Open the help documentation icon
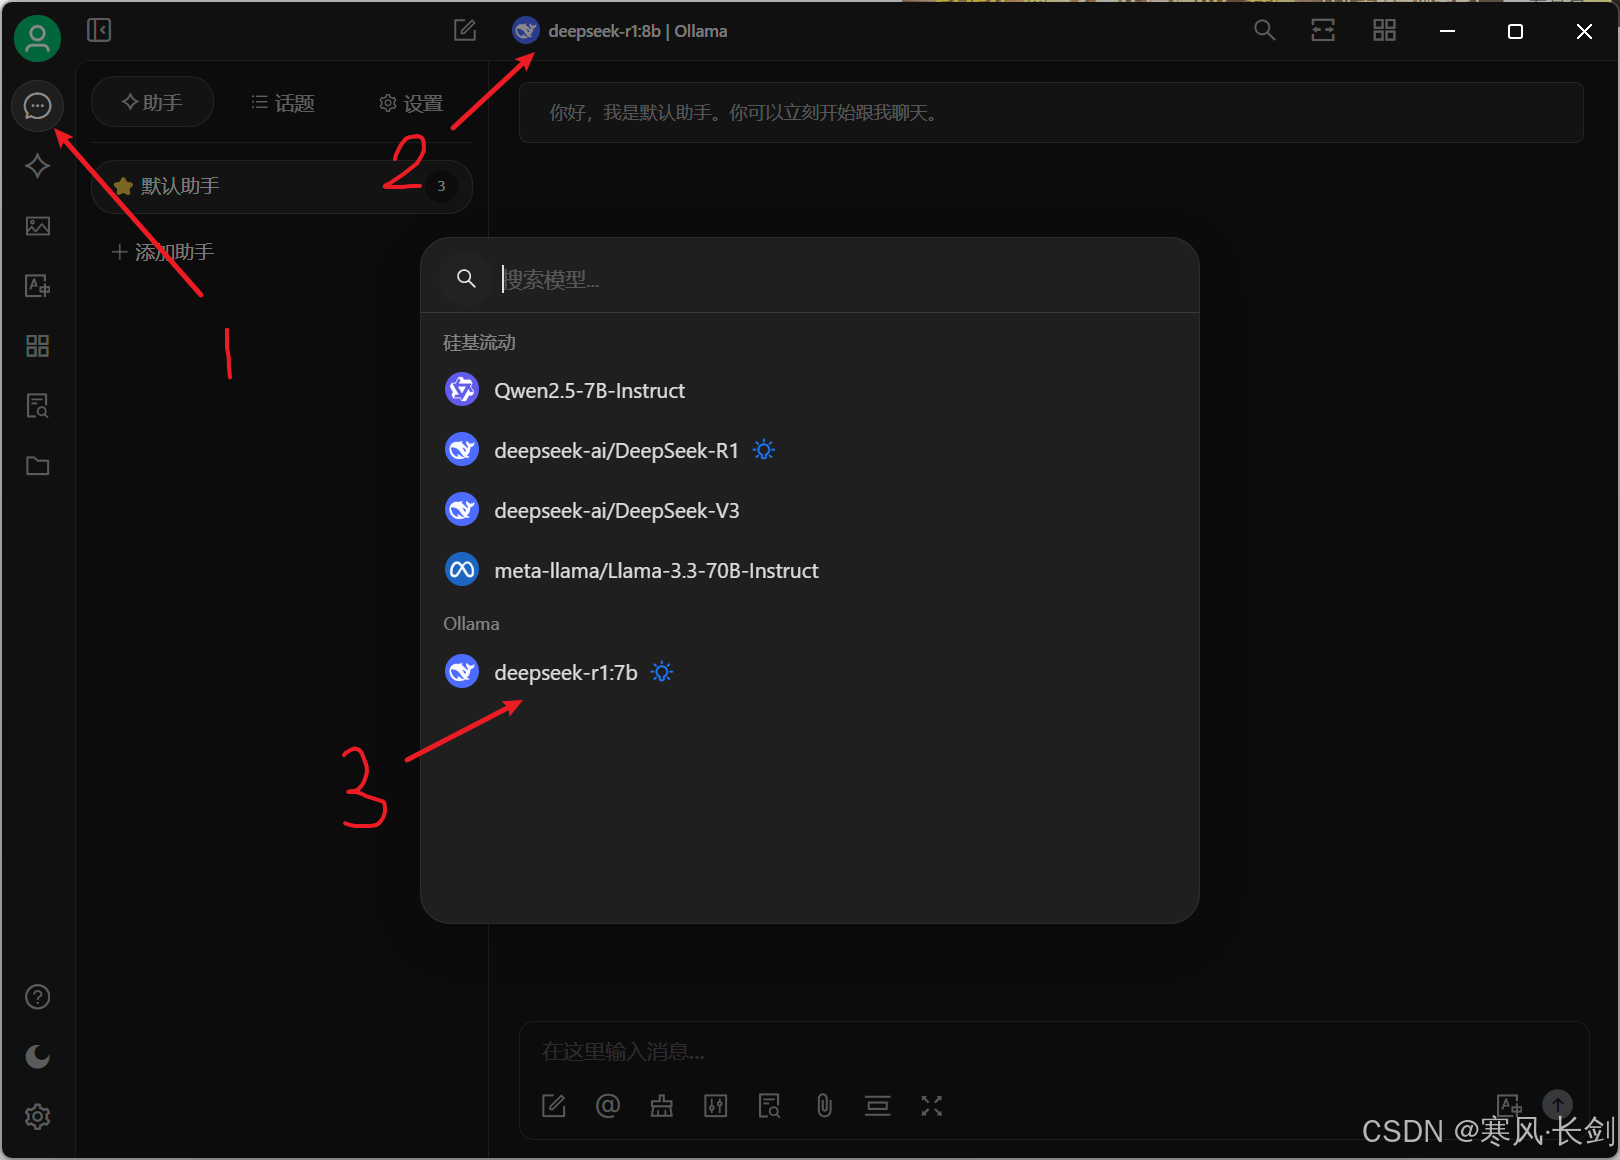 (x=37, y=997)
